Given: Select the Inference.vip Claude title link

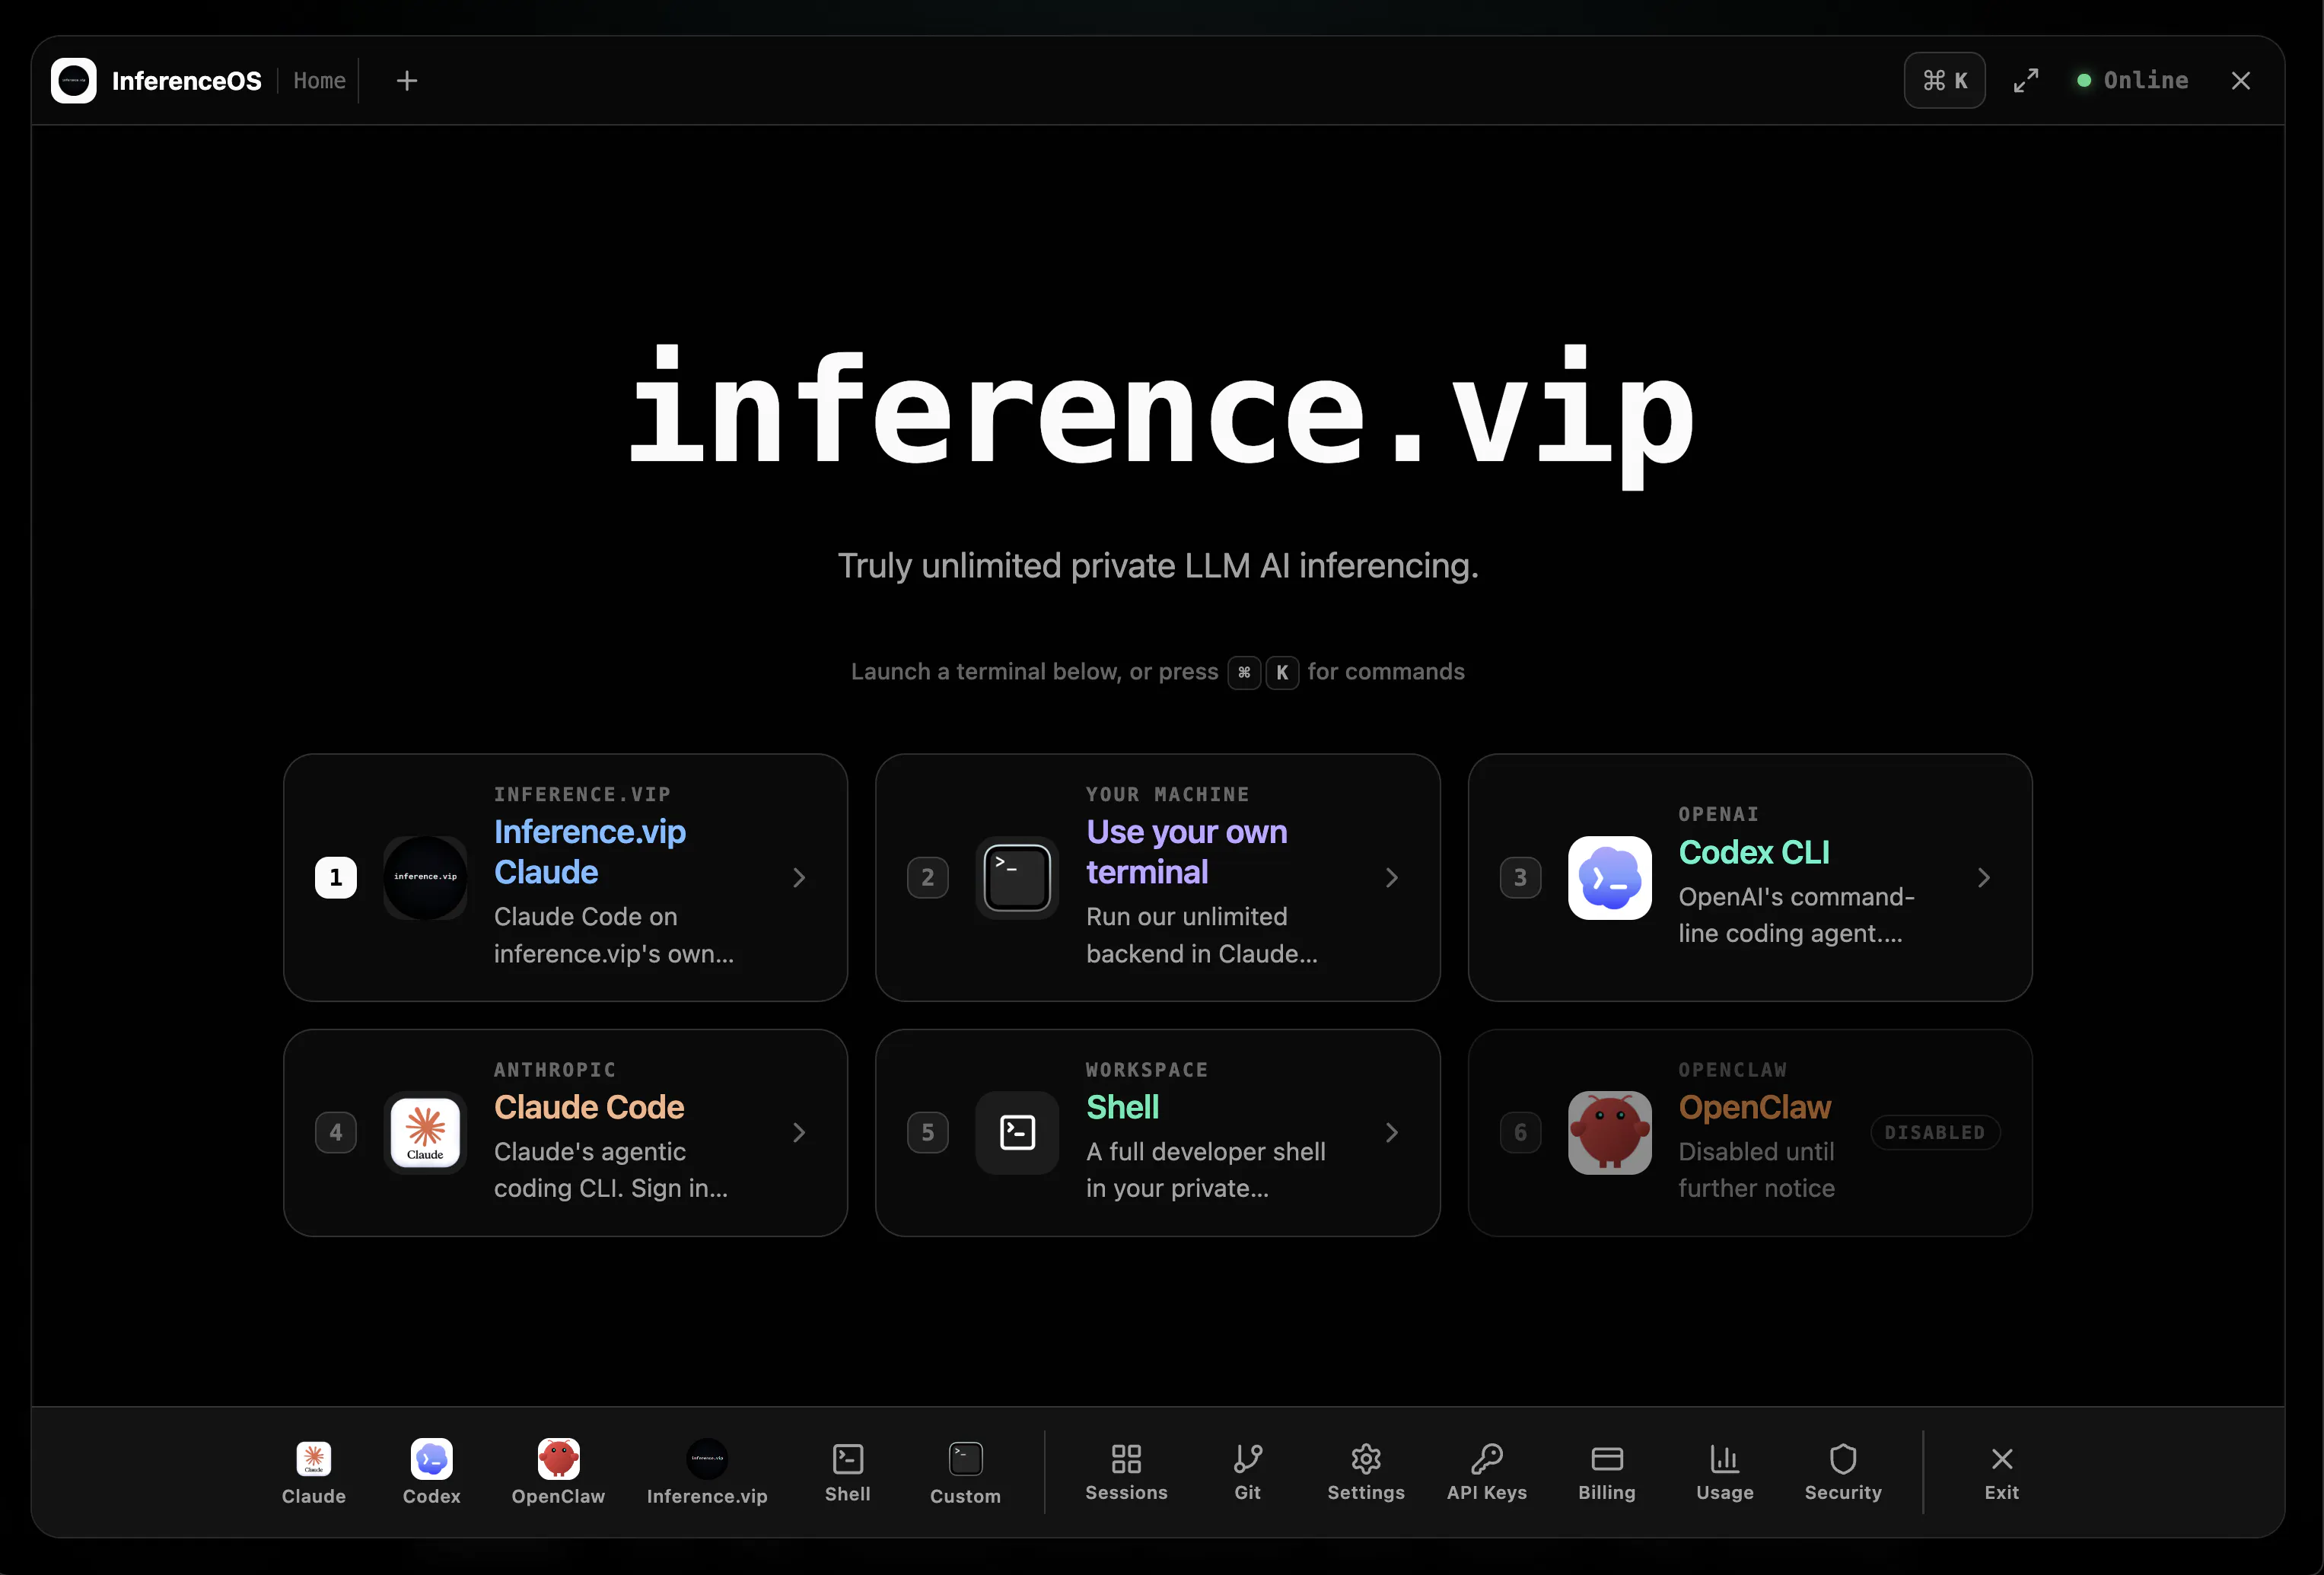Looking at the screenshot, I should click(590, 852).
